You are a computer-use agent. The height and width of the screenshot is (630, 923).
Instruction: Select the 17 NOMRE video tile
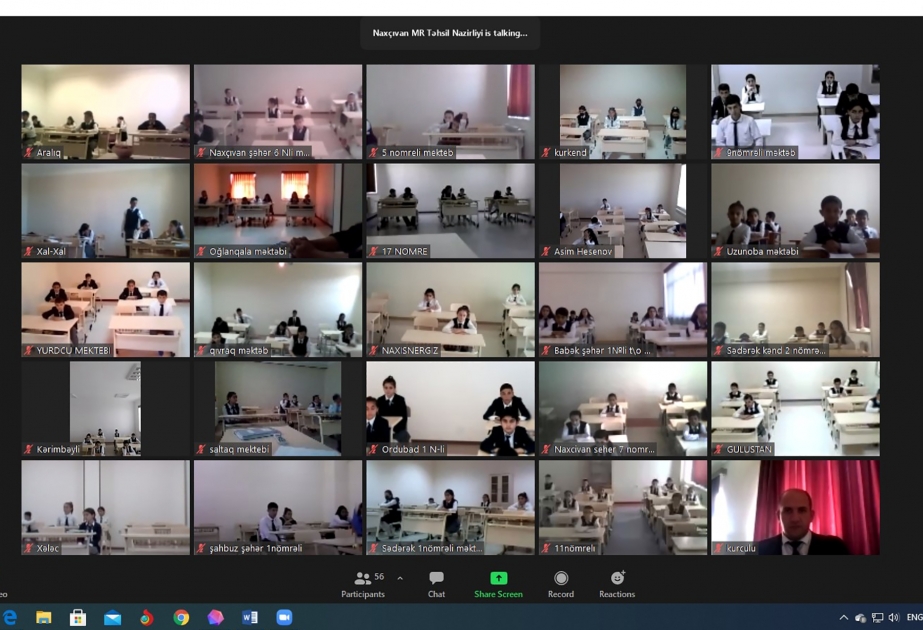(x=451, y=211)
